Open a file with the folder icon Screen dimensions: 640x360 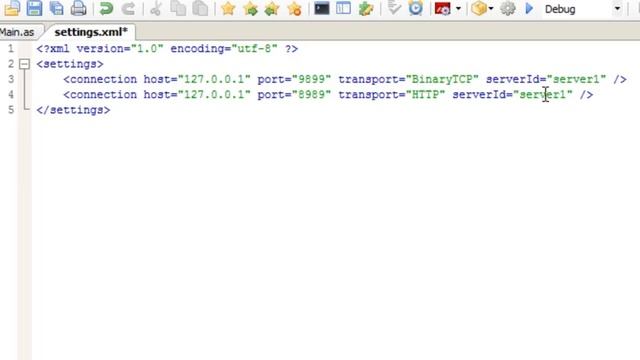click(11, 9)
